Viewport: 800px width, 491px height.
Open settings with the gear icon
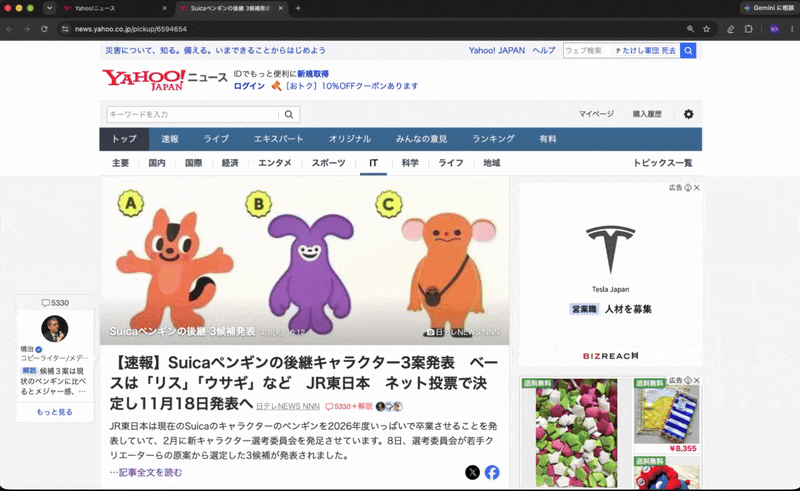(x=688, y=114)
